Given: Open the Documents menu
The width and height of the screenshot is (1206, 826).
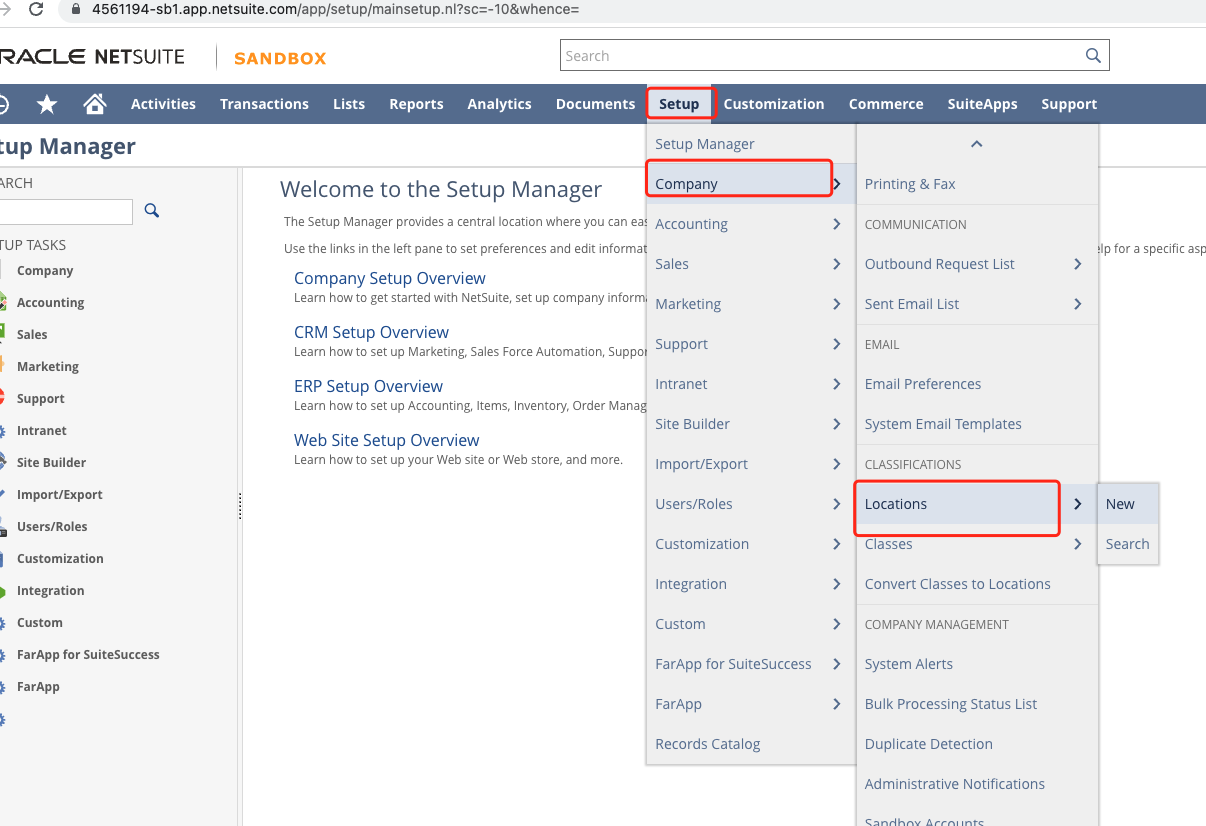Looking at the screenshot, I should tap(595, 104).
